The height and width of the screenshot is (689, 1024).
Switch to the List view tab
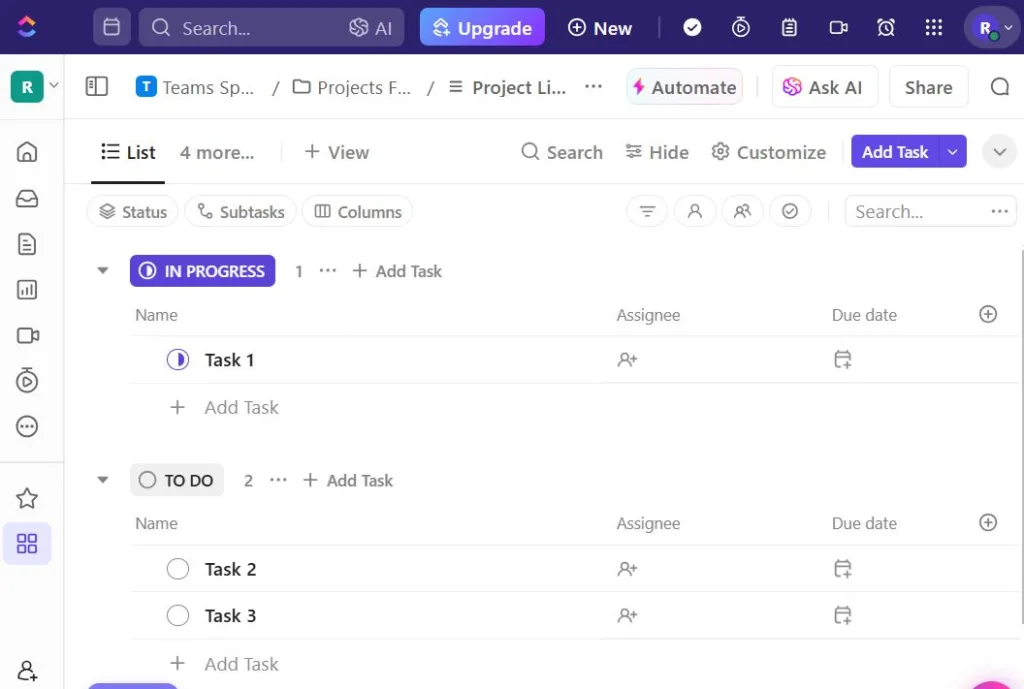point(128,152)
